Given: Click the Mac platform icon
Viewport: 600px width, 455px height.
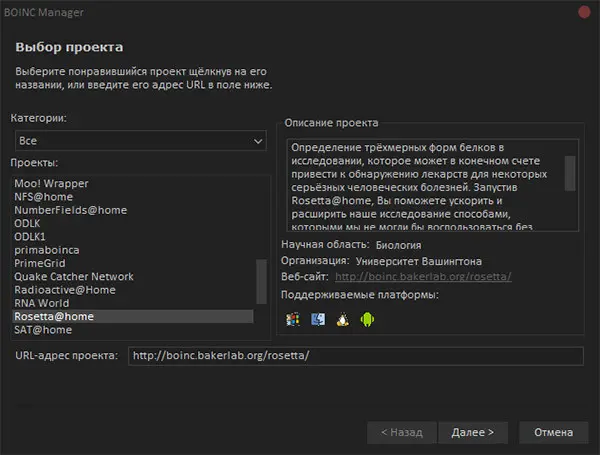Looking at the screenshot, I should click(318, 320).
